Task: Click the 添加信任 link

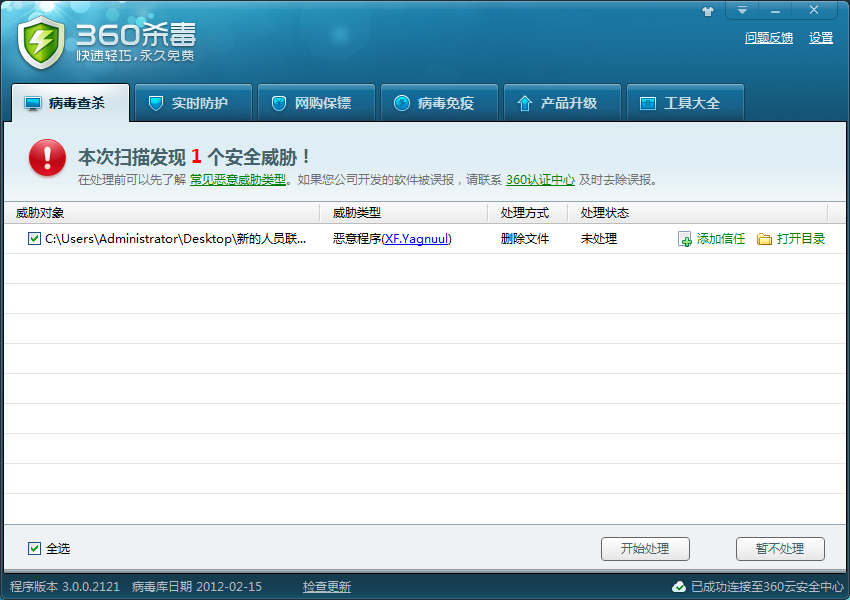Action: coord(720,239)
